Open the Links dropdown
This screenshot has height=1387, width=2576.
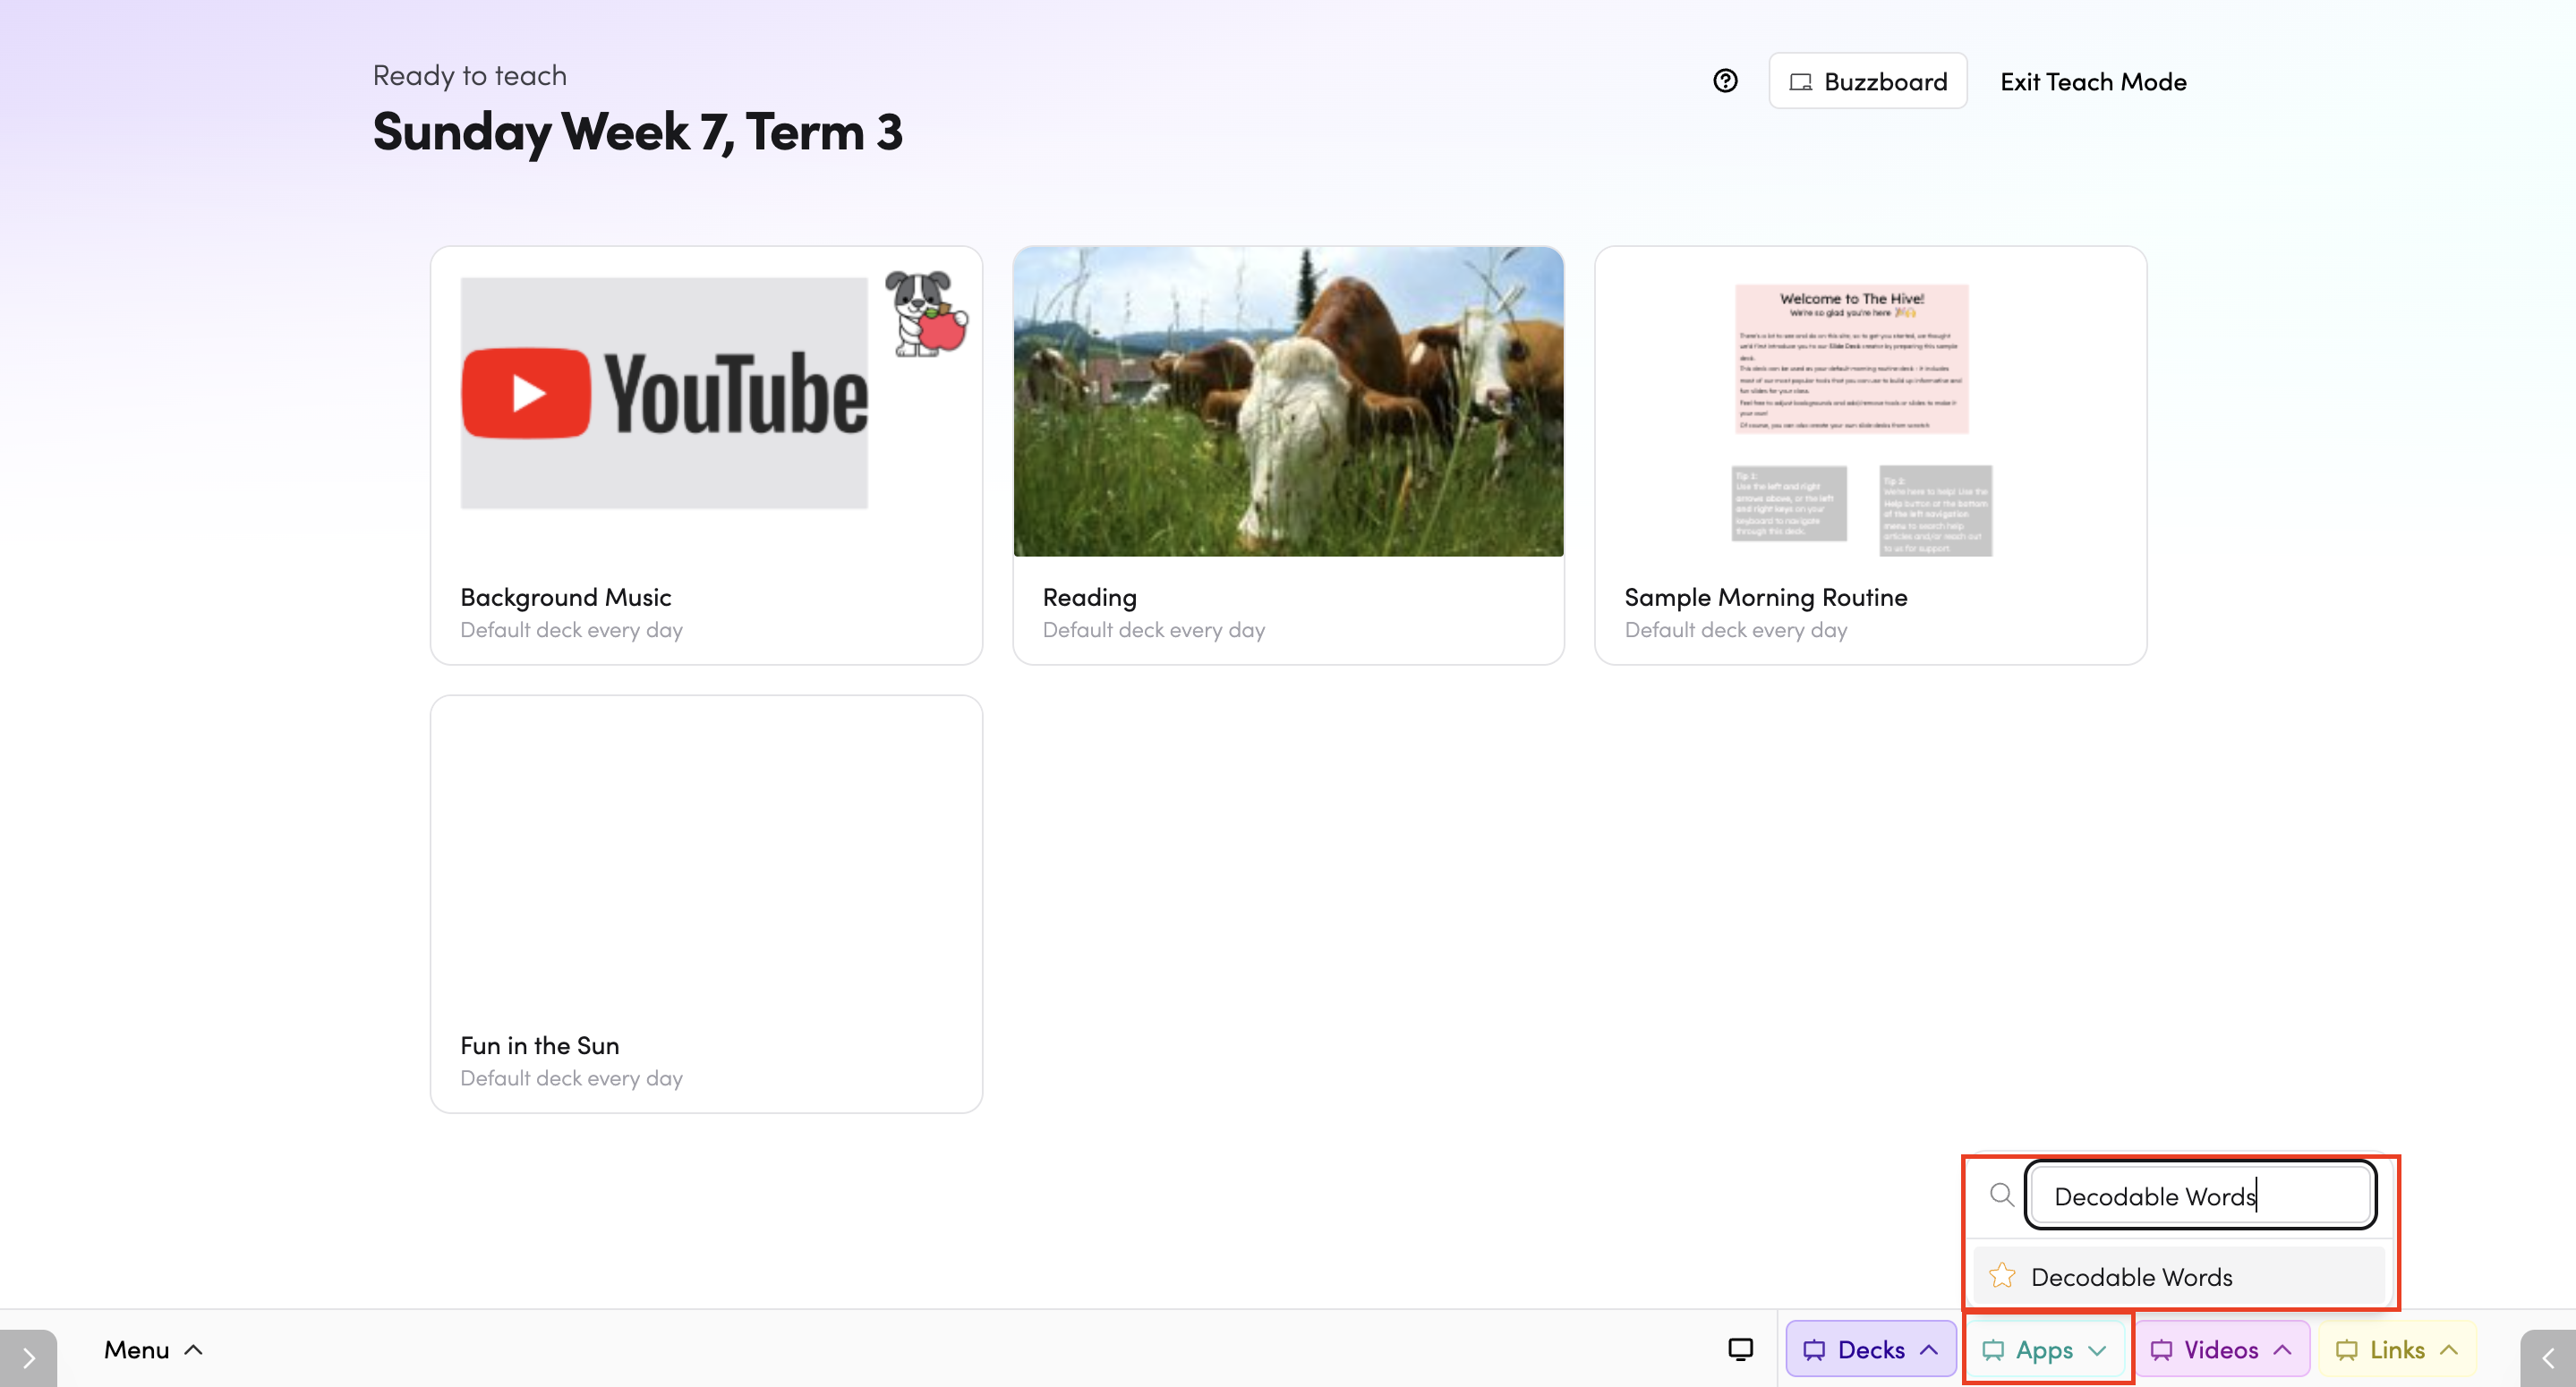(2397, 1349)
